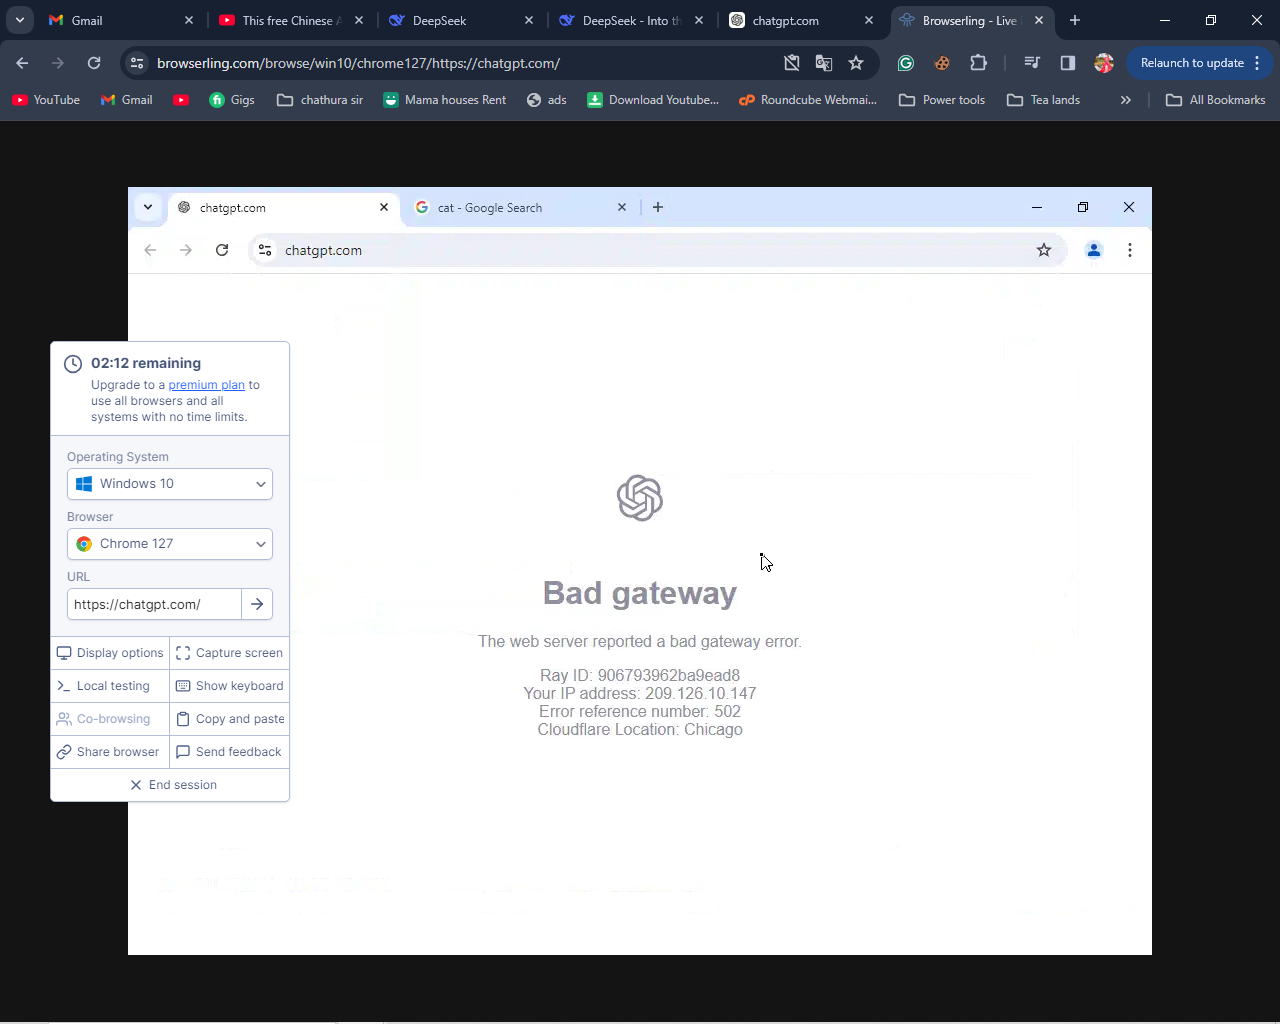Switch to This free Chinese YouTube tab
The height and width of the screenshot is (1024, 1280).
[290, 20]
